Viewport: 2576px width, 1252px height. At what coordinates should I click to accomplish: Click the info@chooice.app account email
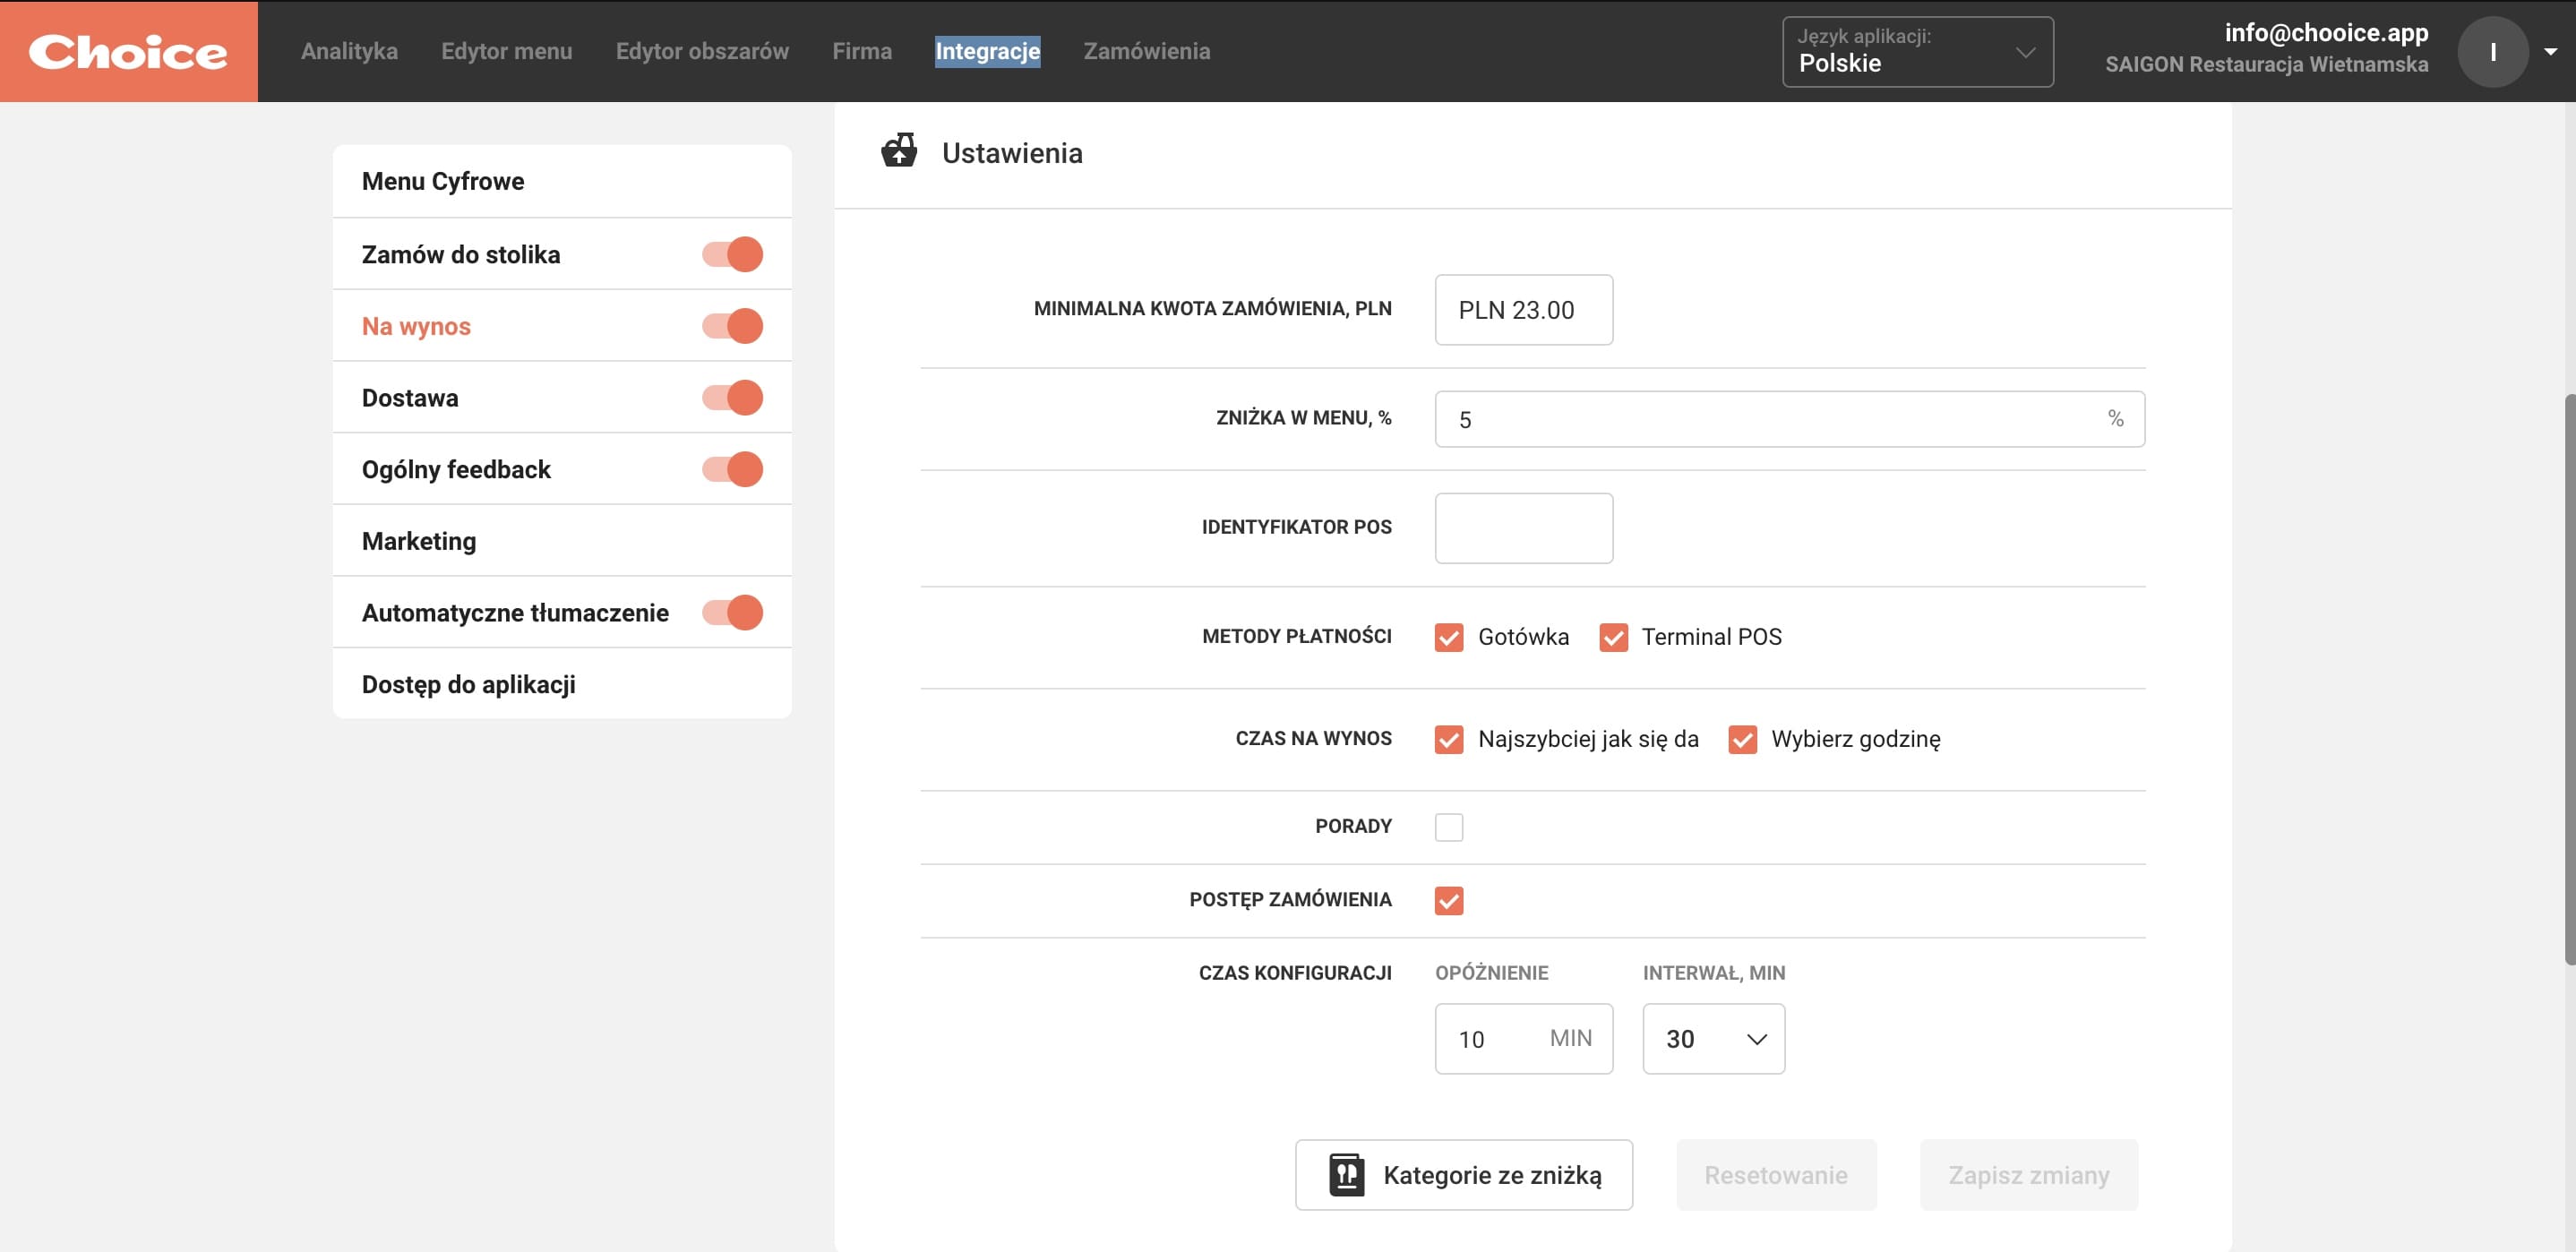tap(2326, 32)
